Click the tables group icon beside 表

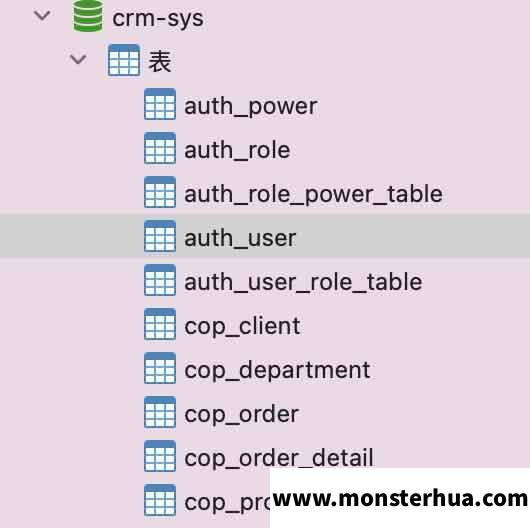pos(124,60)
